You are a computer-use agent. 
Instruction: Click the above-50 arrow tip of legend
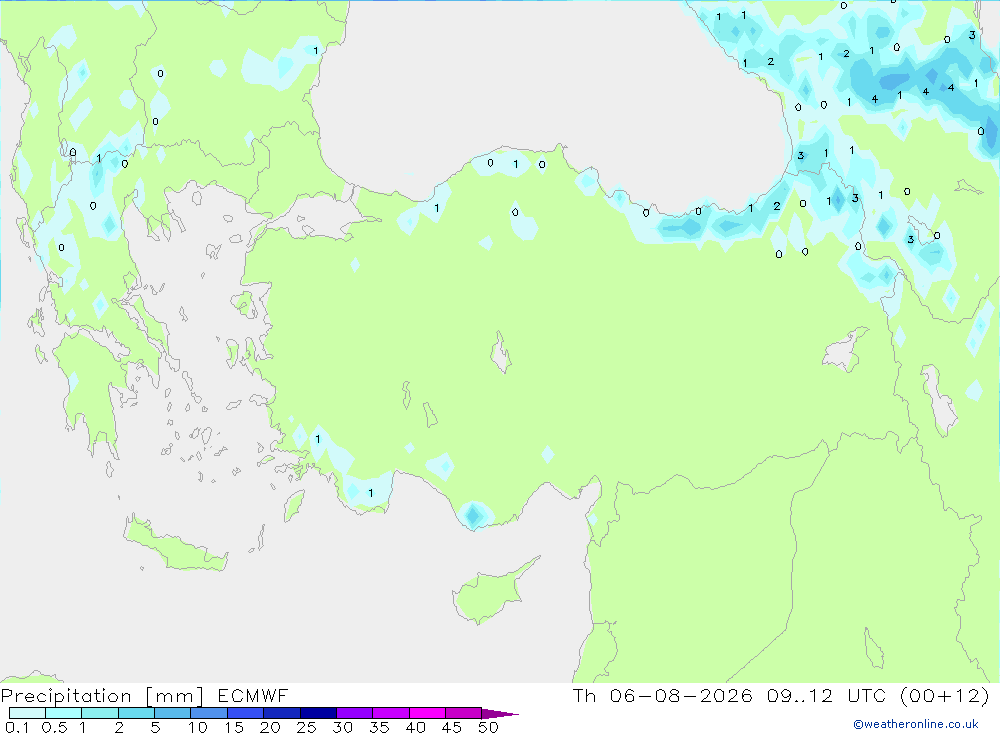[499, 713]
